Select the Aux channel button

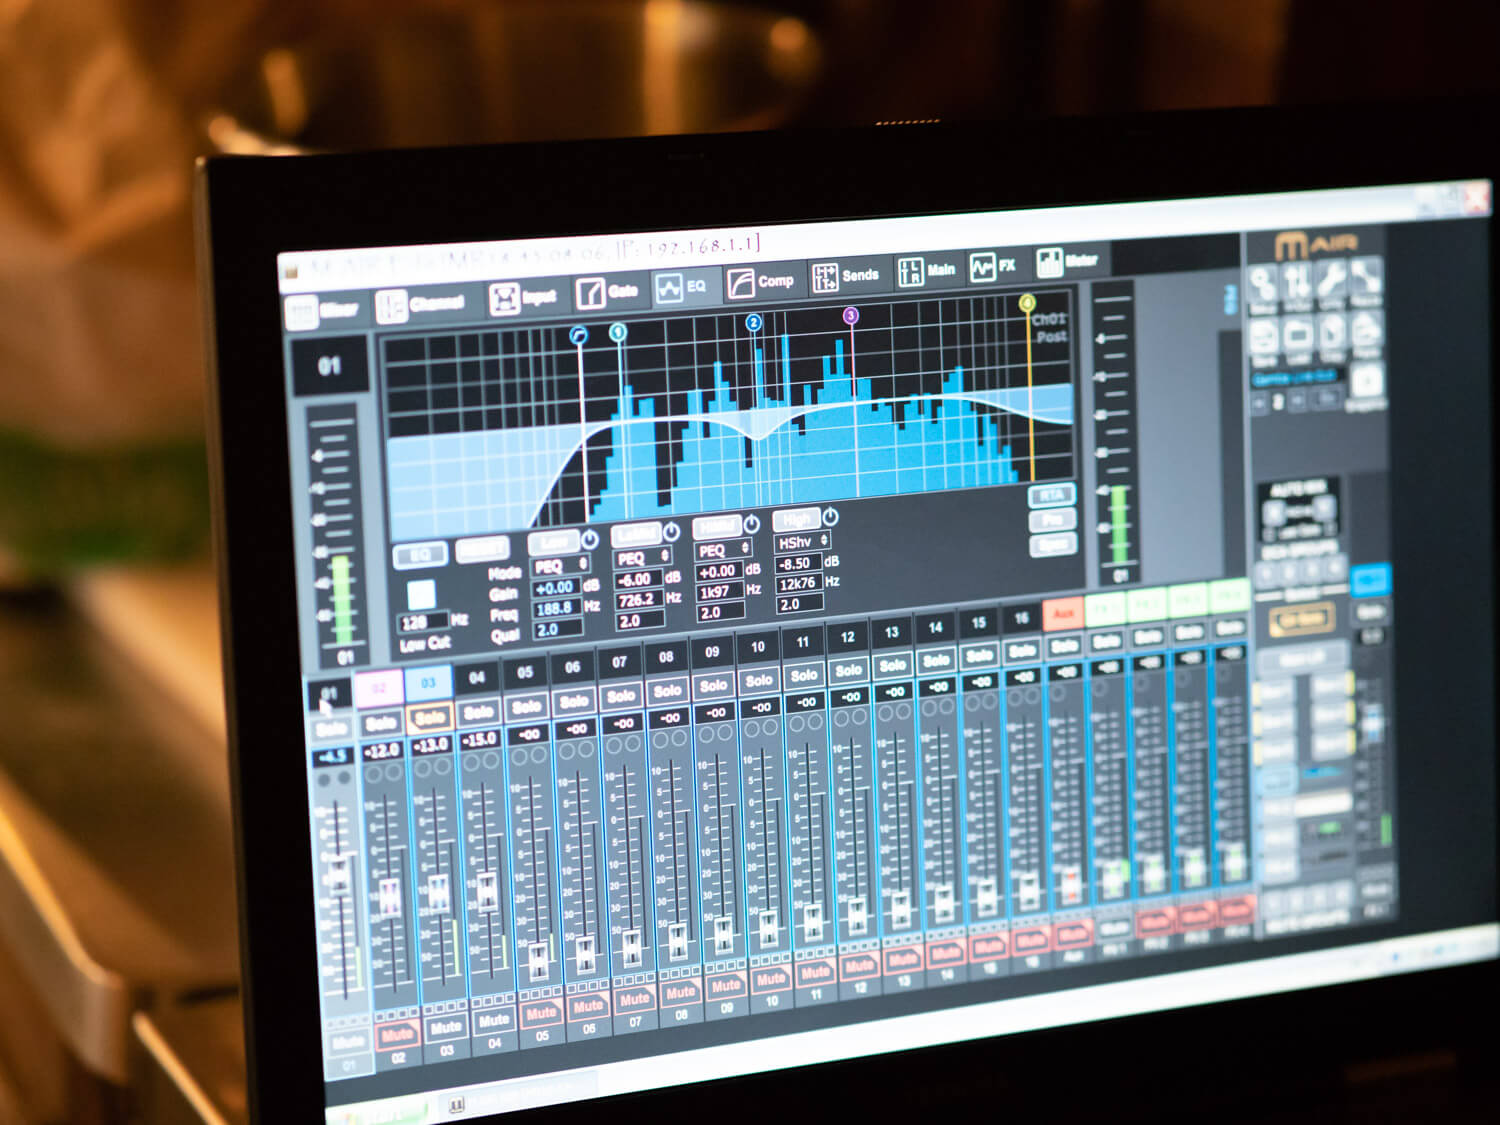tap(1063, 613)
